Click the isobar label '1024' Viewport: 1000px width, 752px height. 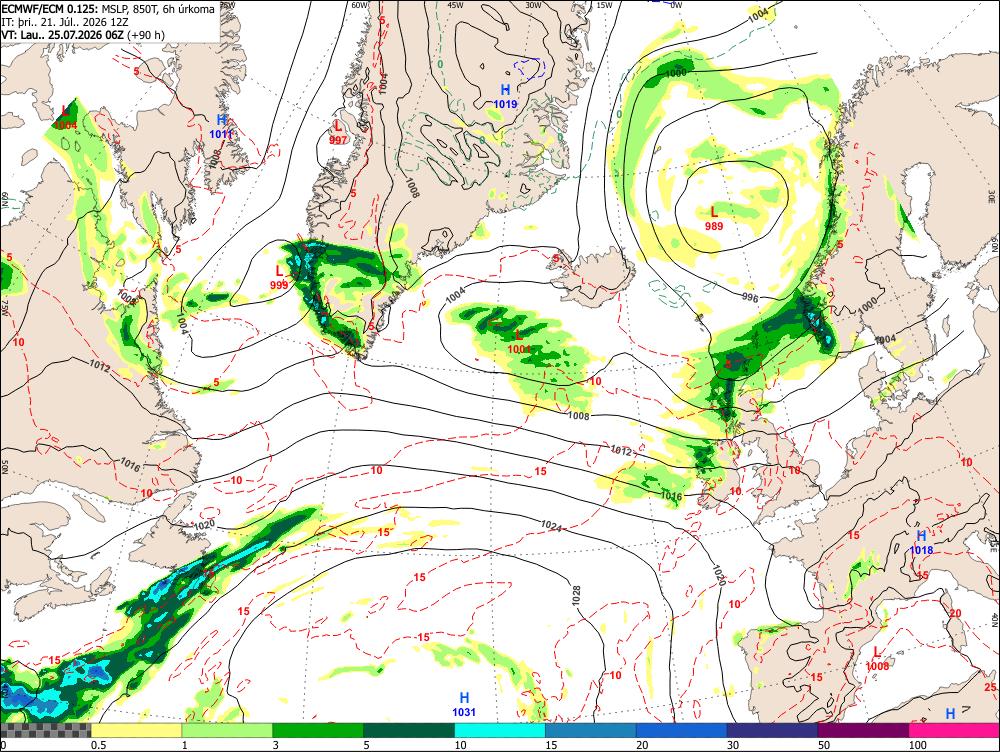pyautogui.click(x=550, y=526)
